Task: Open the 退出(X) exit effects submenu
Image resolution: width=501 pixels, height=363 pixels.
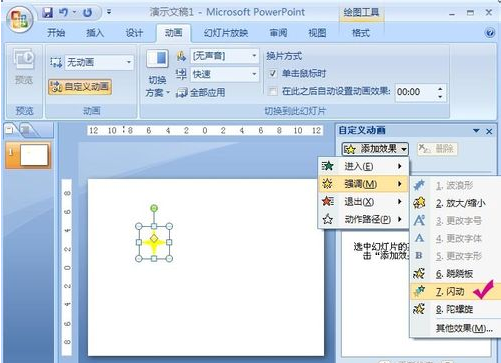Action: [x=363, y=201]
